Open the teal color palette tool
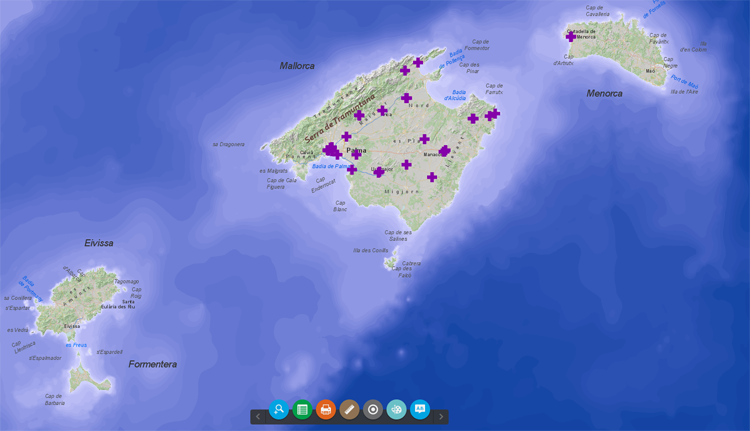This screenshot has width=750, height=431. 397,409
